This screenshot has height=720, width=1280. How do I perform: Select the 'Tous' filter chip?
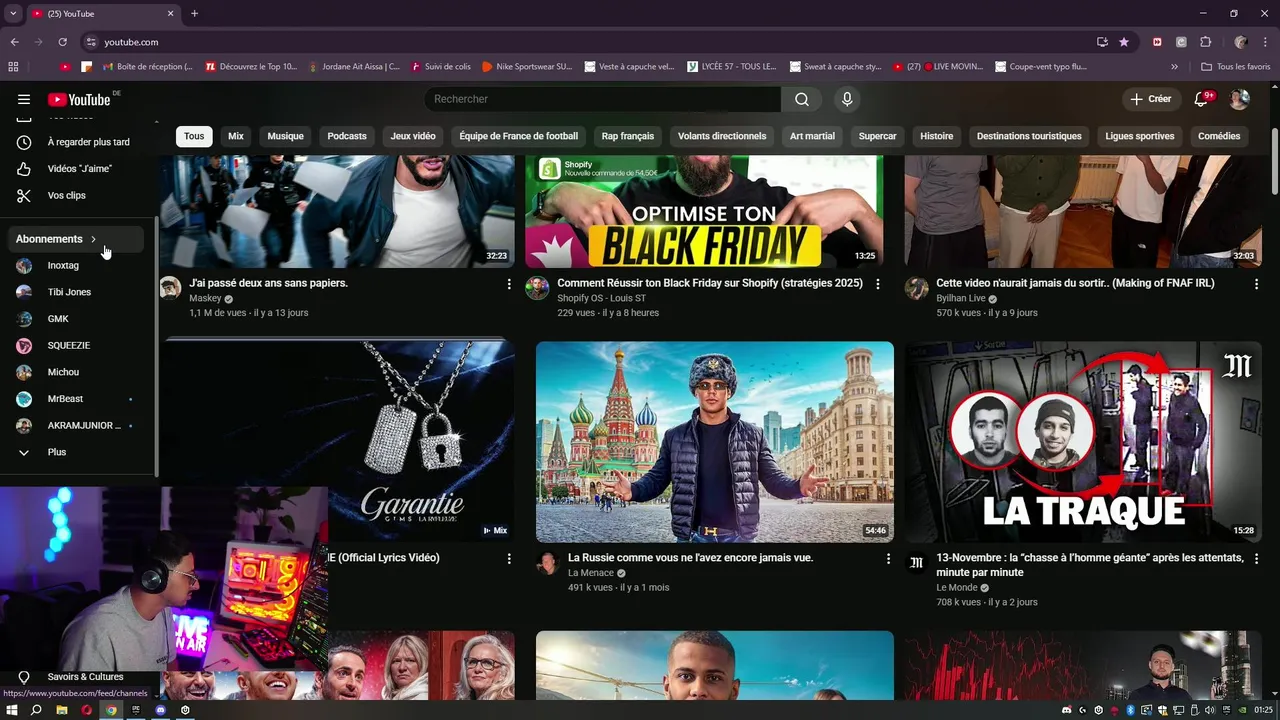click(x=194, y=136)
